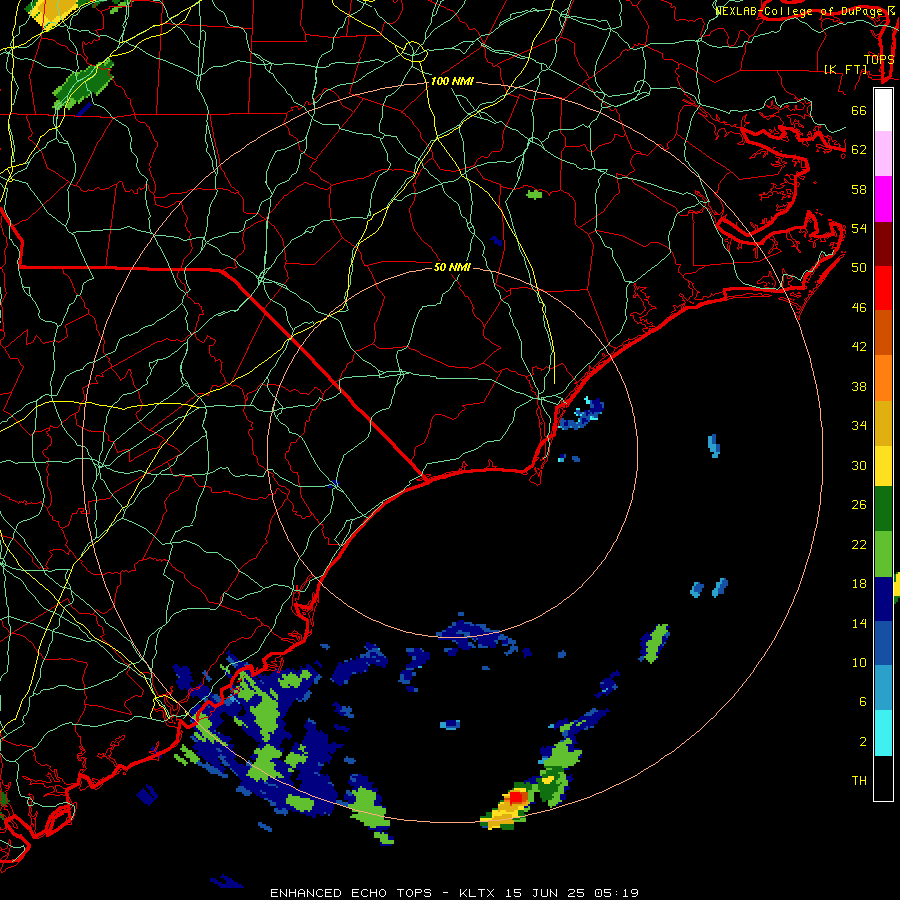
Task: Click the light green legend swatch
Action: pos(883,553)
